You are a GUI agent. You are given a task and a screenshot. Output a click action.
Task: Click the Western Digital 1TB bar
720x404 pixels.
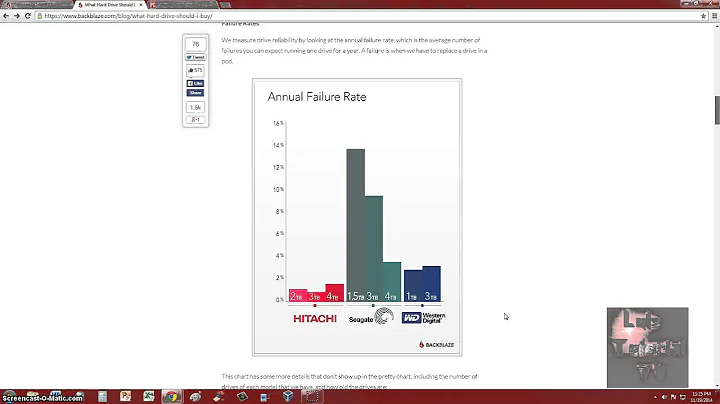pos(413,286)
